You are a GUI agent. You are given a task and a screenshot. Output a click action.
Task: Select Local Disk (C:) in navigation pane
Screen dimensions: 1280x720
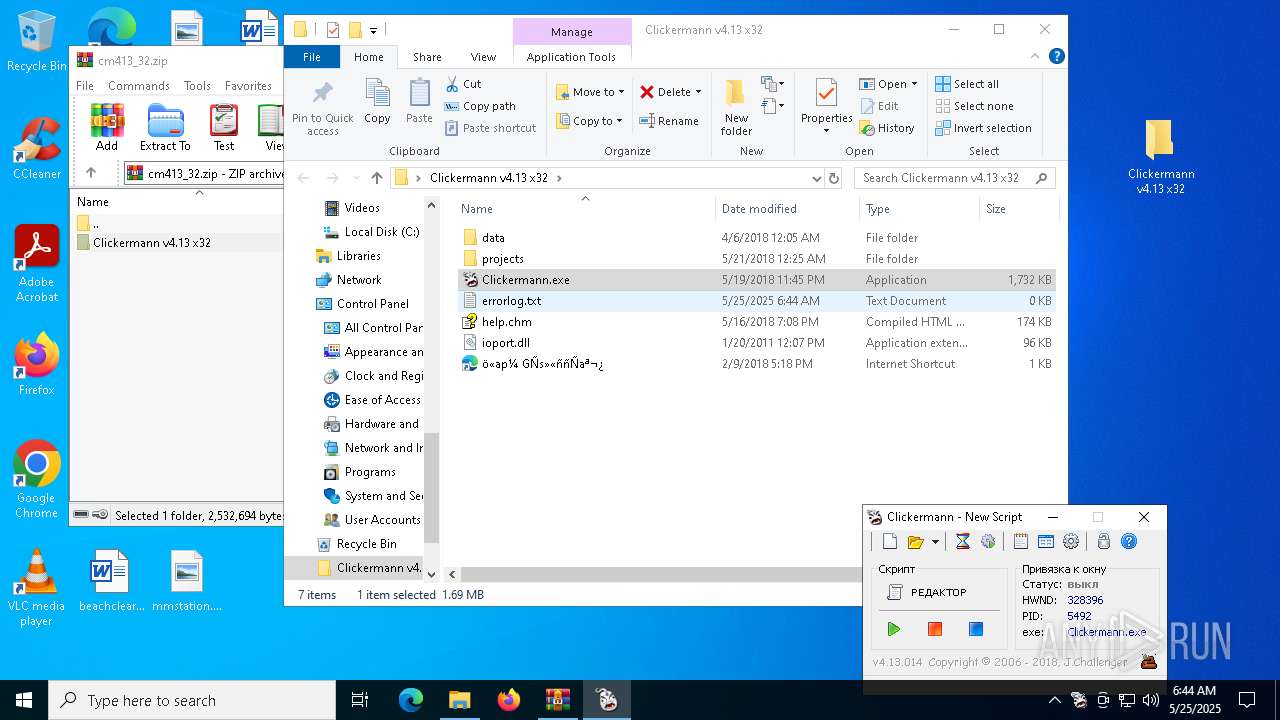point(372,232)
